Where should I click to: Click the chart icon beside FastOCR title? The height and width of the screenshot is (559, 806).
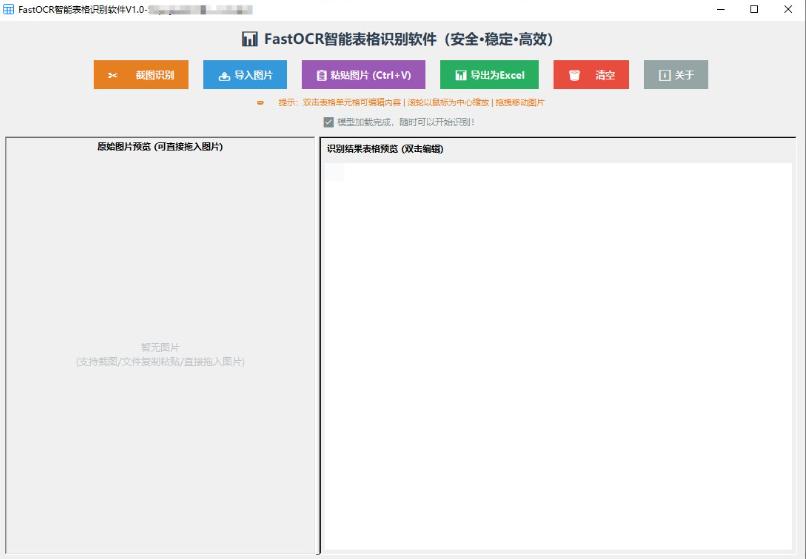[x=250, y=39]
